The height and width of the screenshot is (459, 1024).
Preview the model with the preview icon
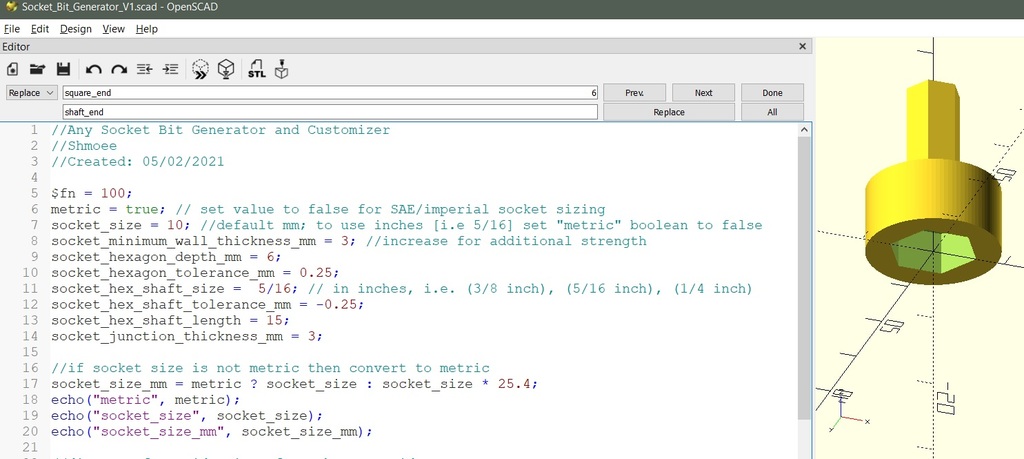coord(200,69)
